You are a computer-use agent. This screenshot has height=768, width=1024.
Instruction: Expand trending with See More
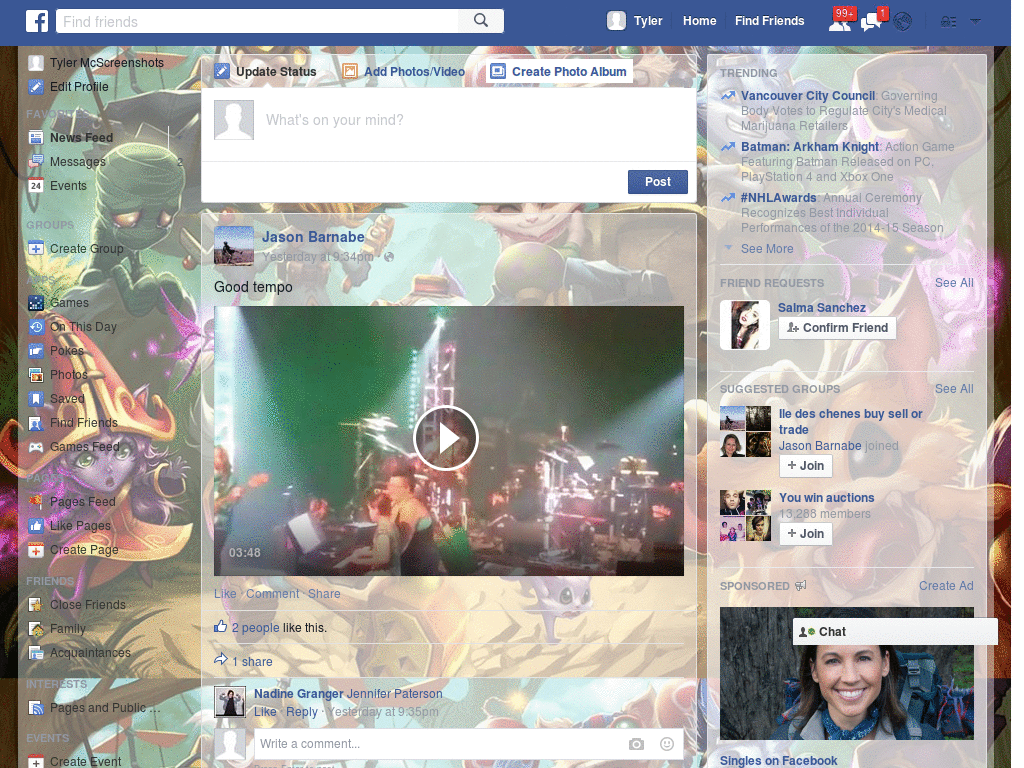tap(767, 249)
